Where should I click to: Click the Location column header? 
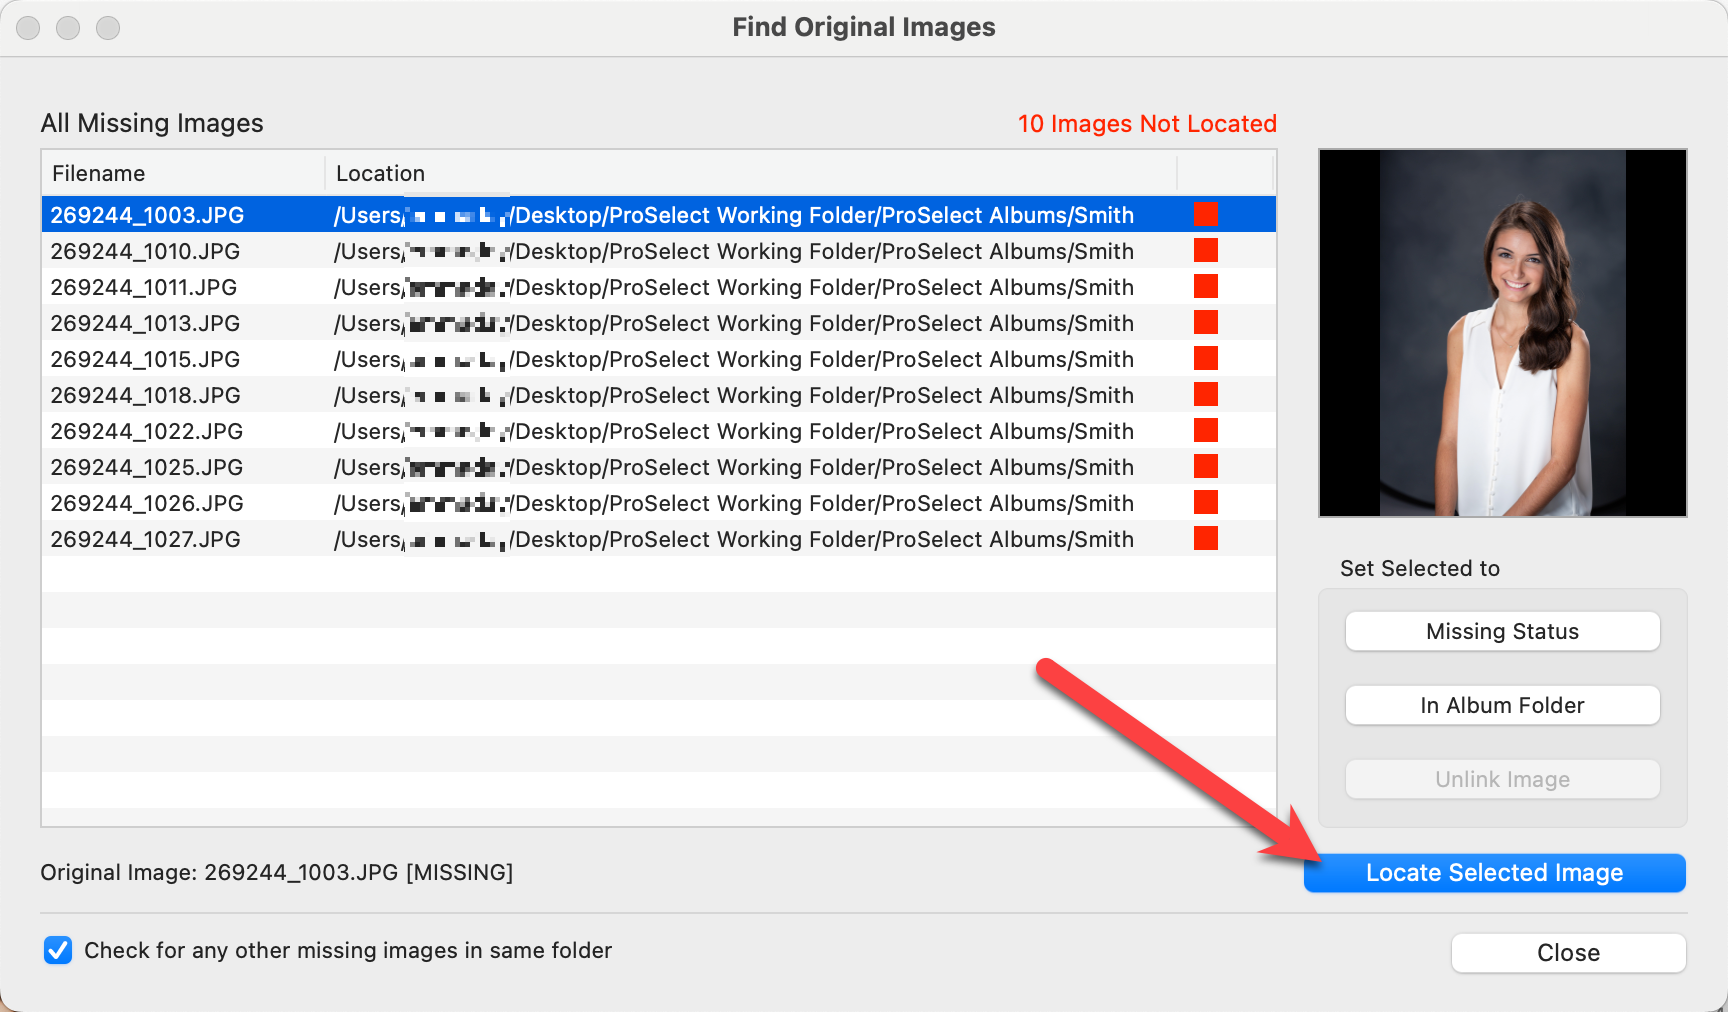coord(380,174)
